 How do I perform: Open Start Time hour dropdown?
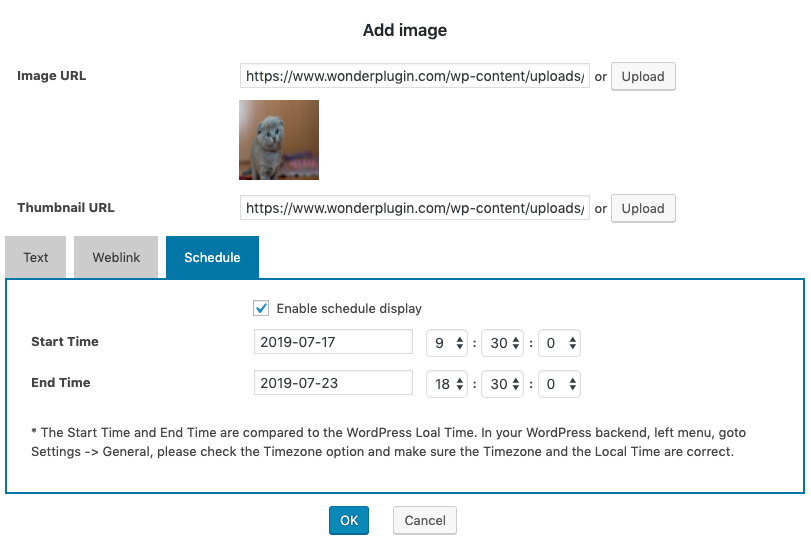pos(447,343)
